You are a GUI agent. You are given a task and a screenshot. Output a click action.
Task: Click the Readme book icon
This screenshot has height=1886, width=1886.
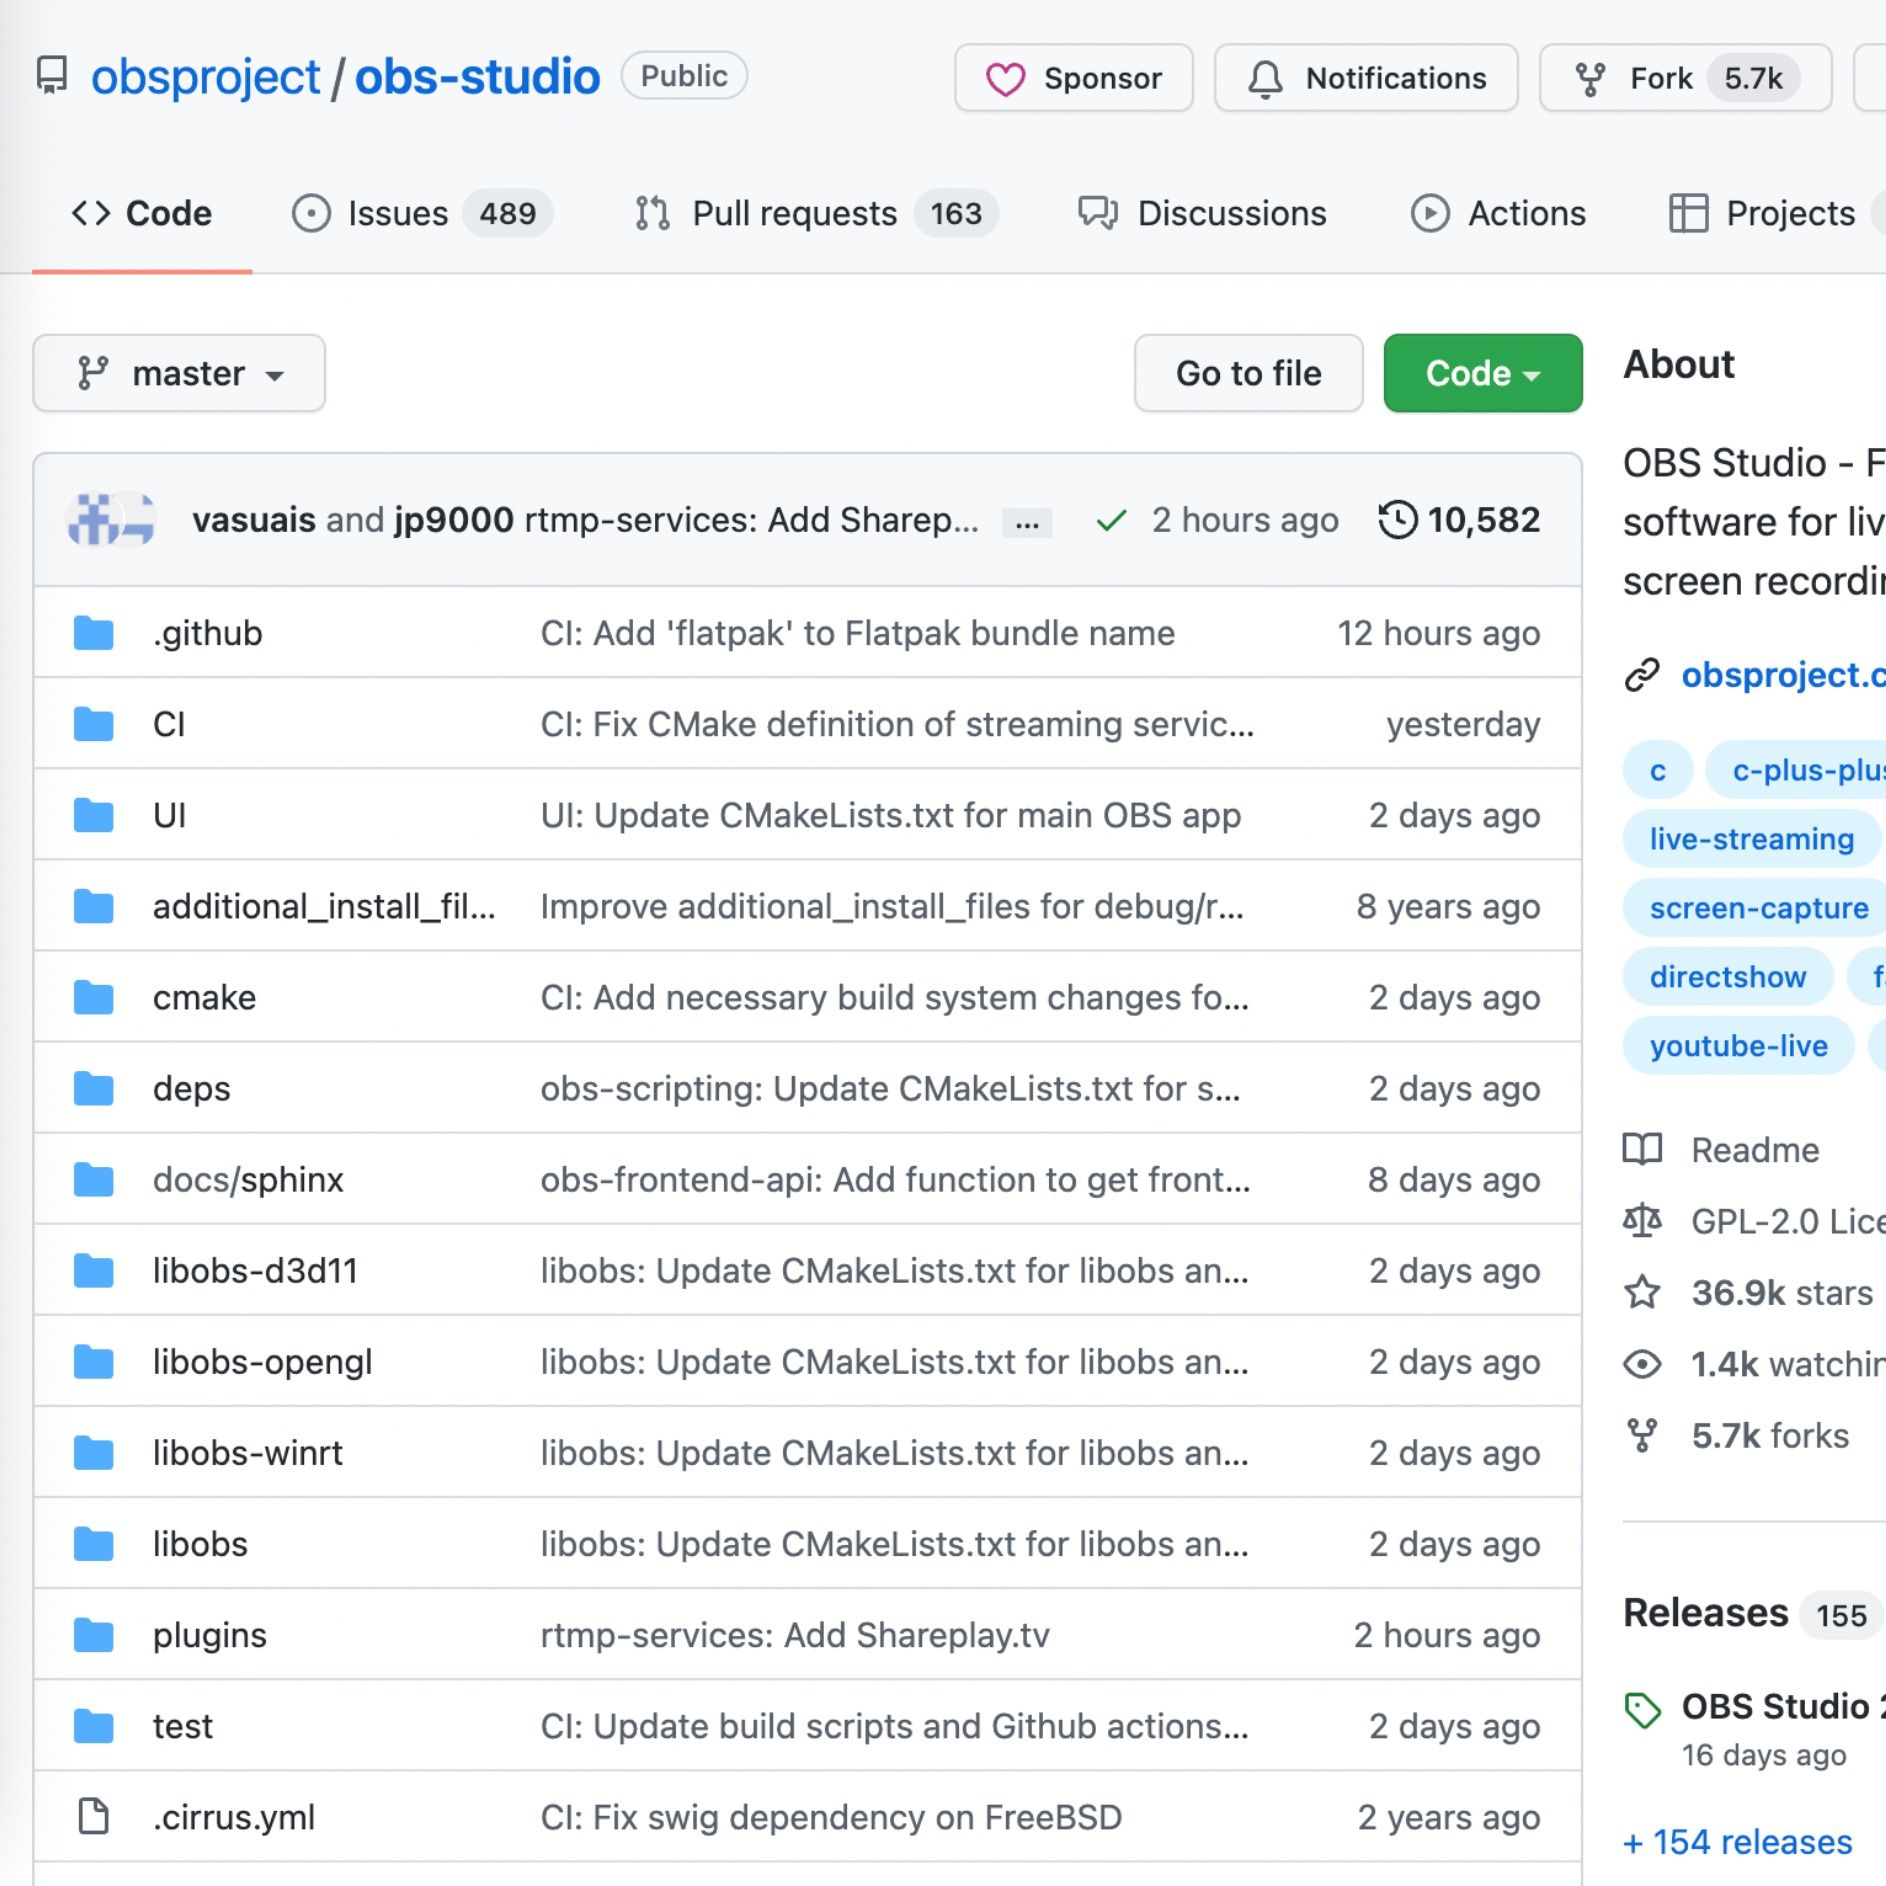click(x=1642, y=1150)
